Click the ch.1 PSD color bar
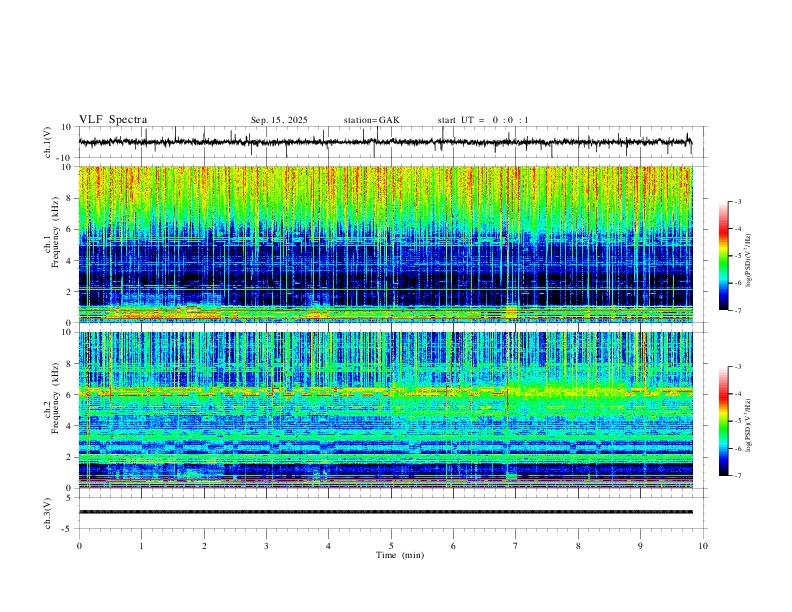The height and width of the screenshot is (612, 792). pos(724,256)
